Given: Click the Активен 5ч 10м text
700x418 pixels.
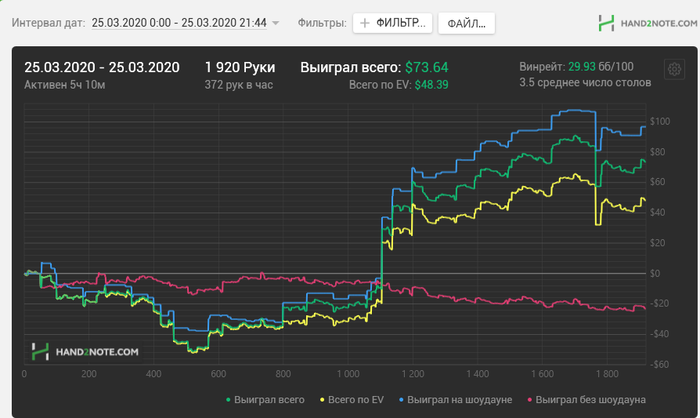Looking at the screenshot, I should click(65, 85).
